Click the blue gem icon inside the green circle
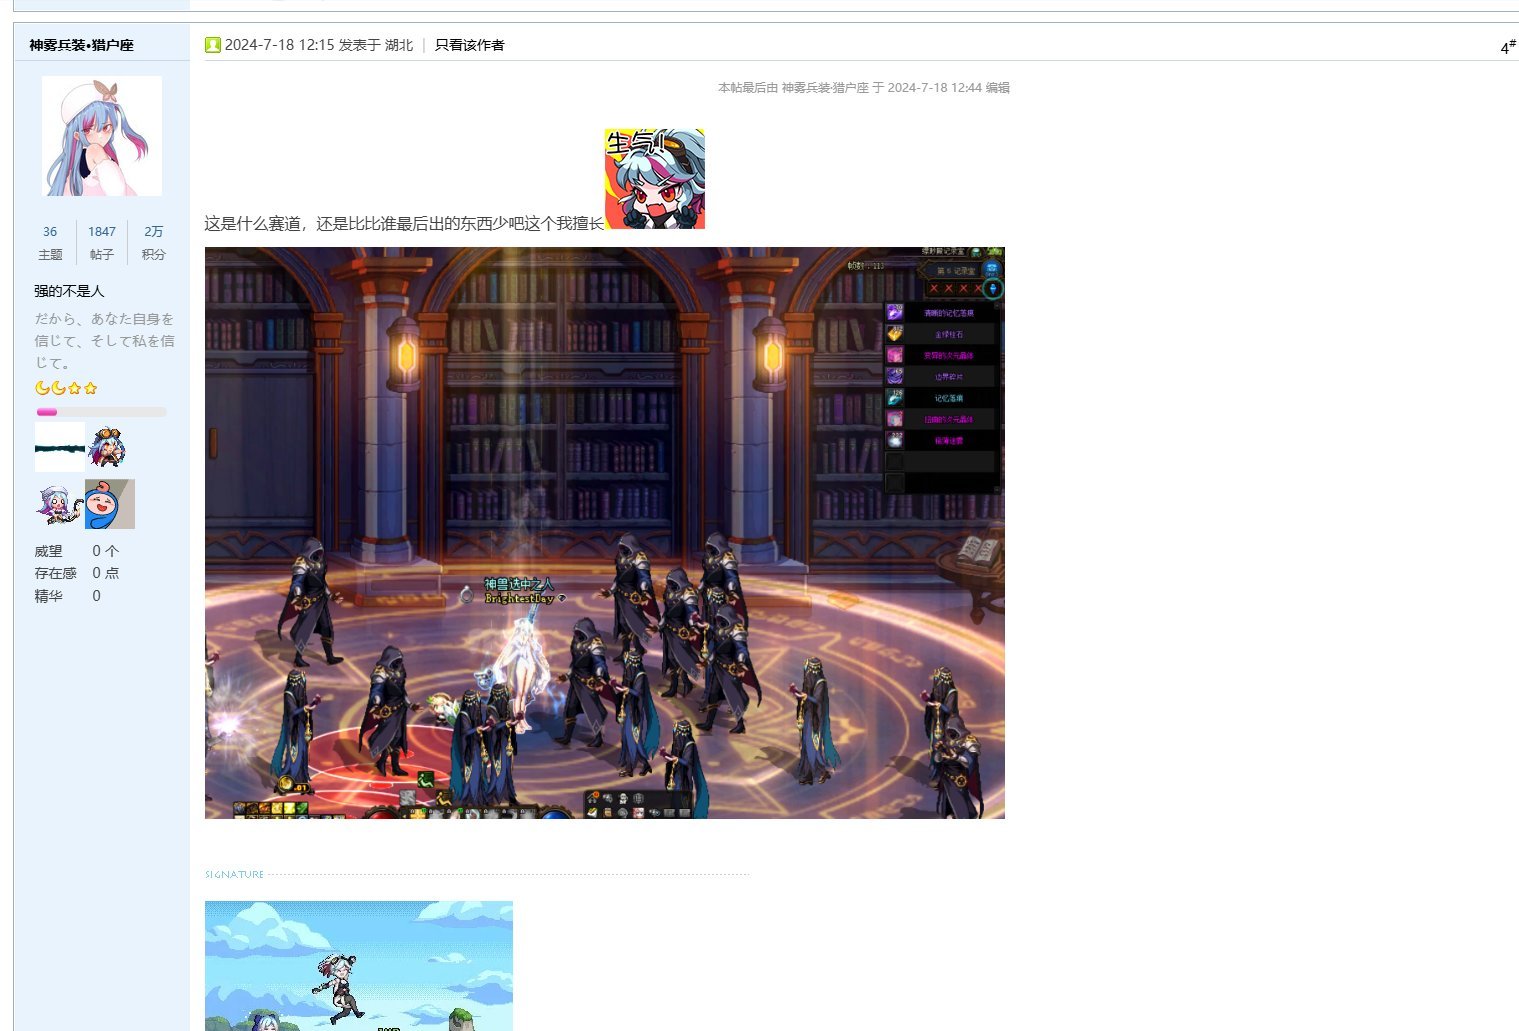The width and height of the screenshot is (1519, 1031). tap(994, 289)
